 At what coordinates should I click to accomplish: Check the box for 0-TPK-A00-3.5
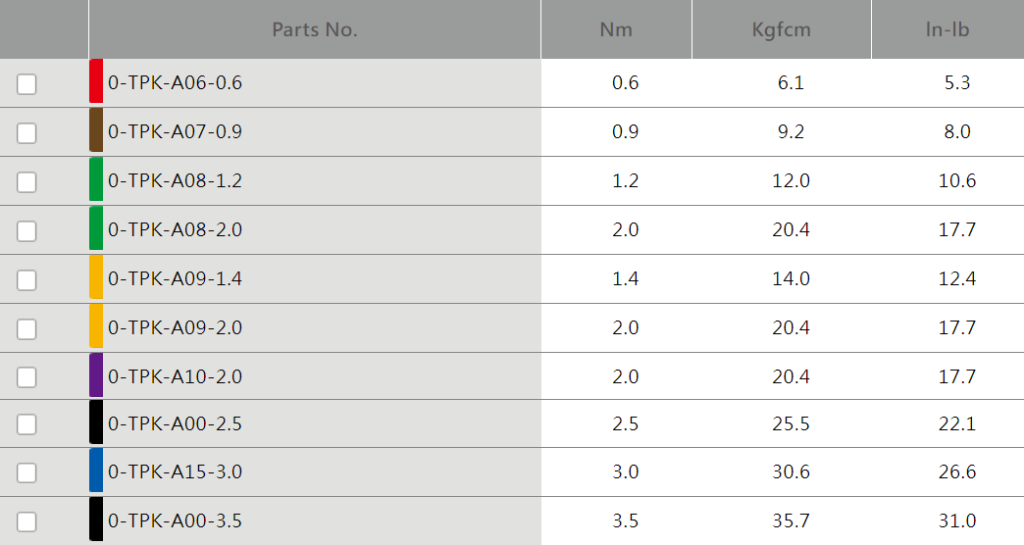tap(27, 521)
